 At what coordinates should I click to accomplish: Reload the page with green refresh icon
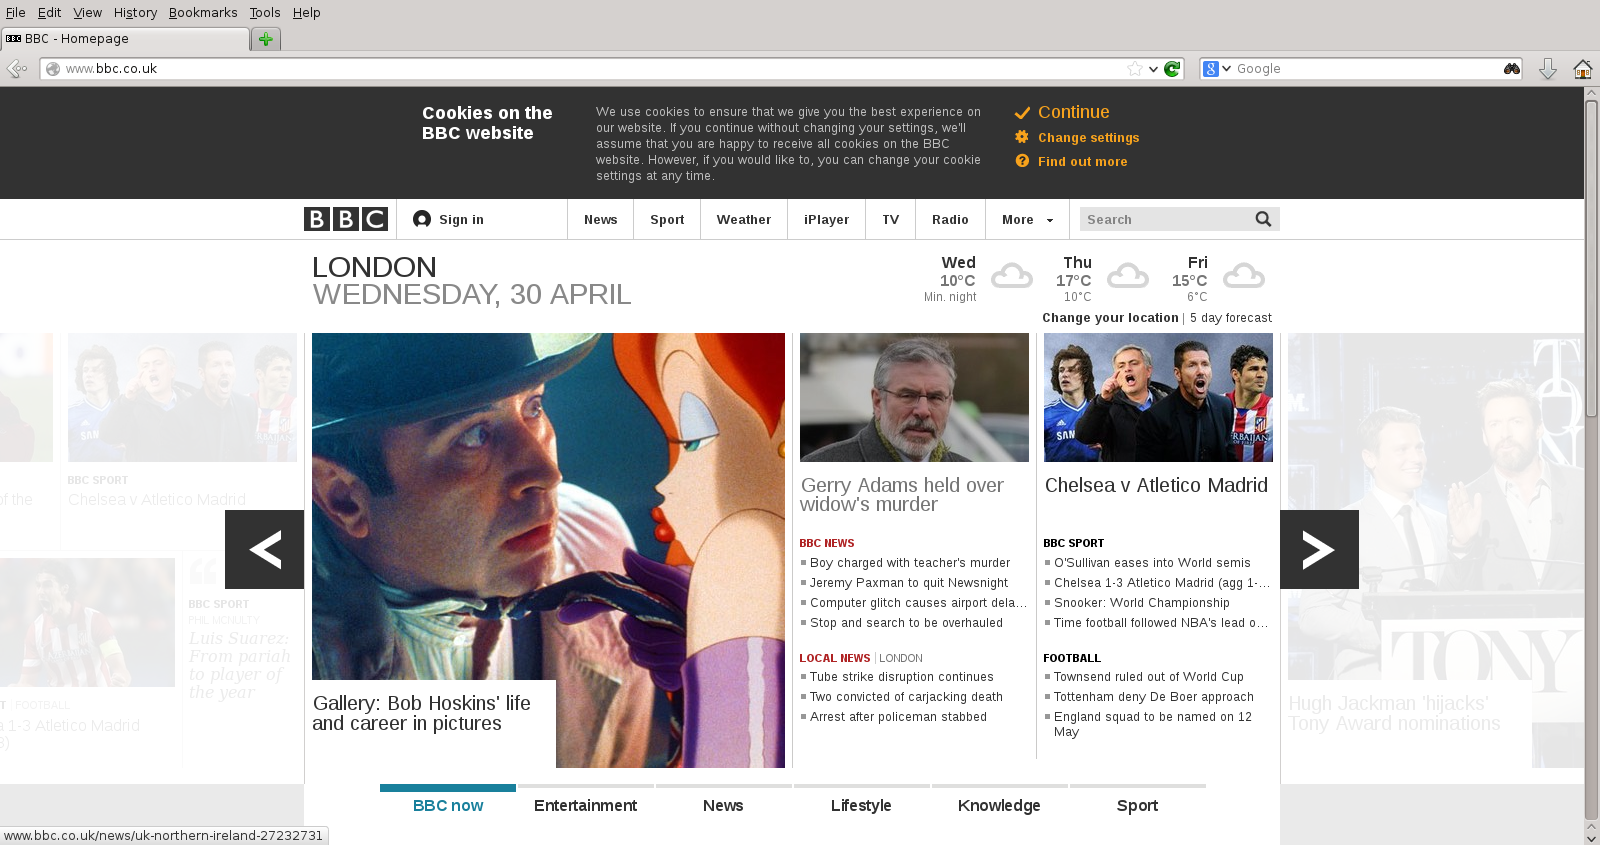pos(1172,69)
